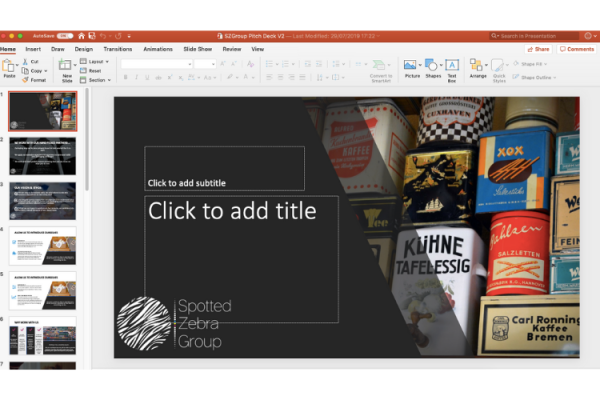The image size is (600, 400).
Task: Click the Comments button
Action: (x=577, y=49)
